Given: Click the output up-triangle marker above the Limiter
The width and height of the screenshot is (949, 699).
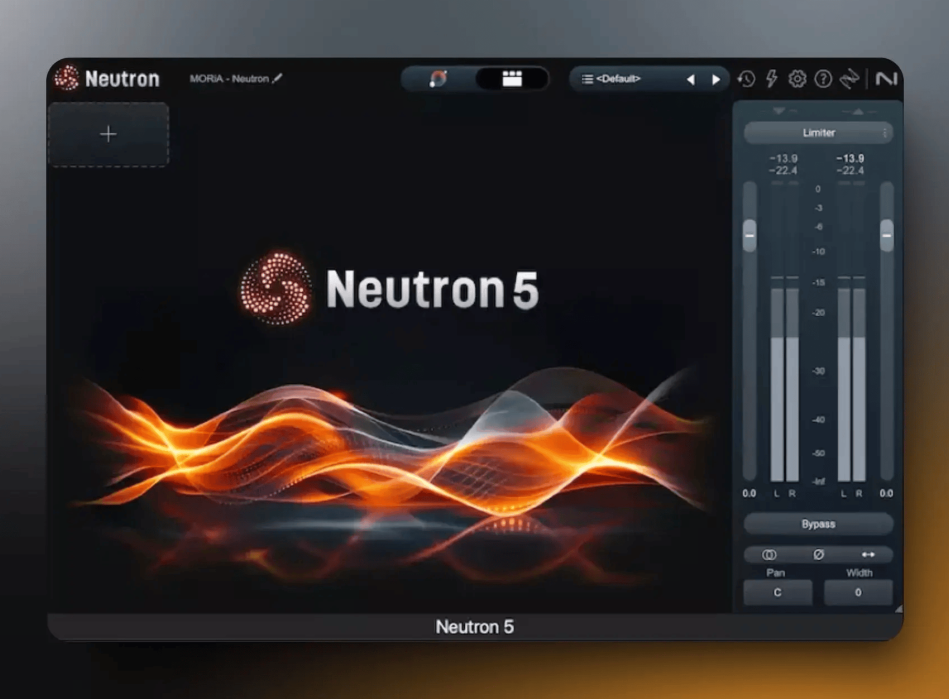Looking at the screenshot, I should 858,111.
